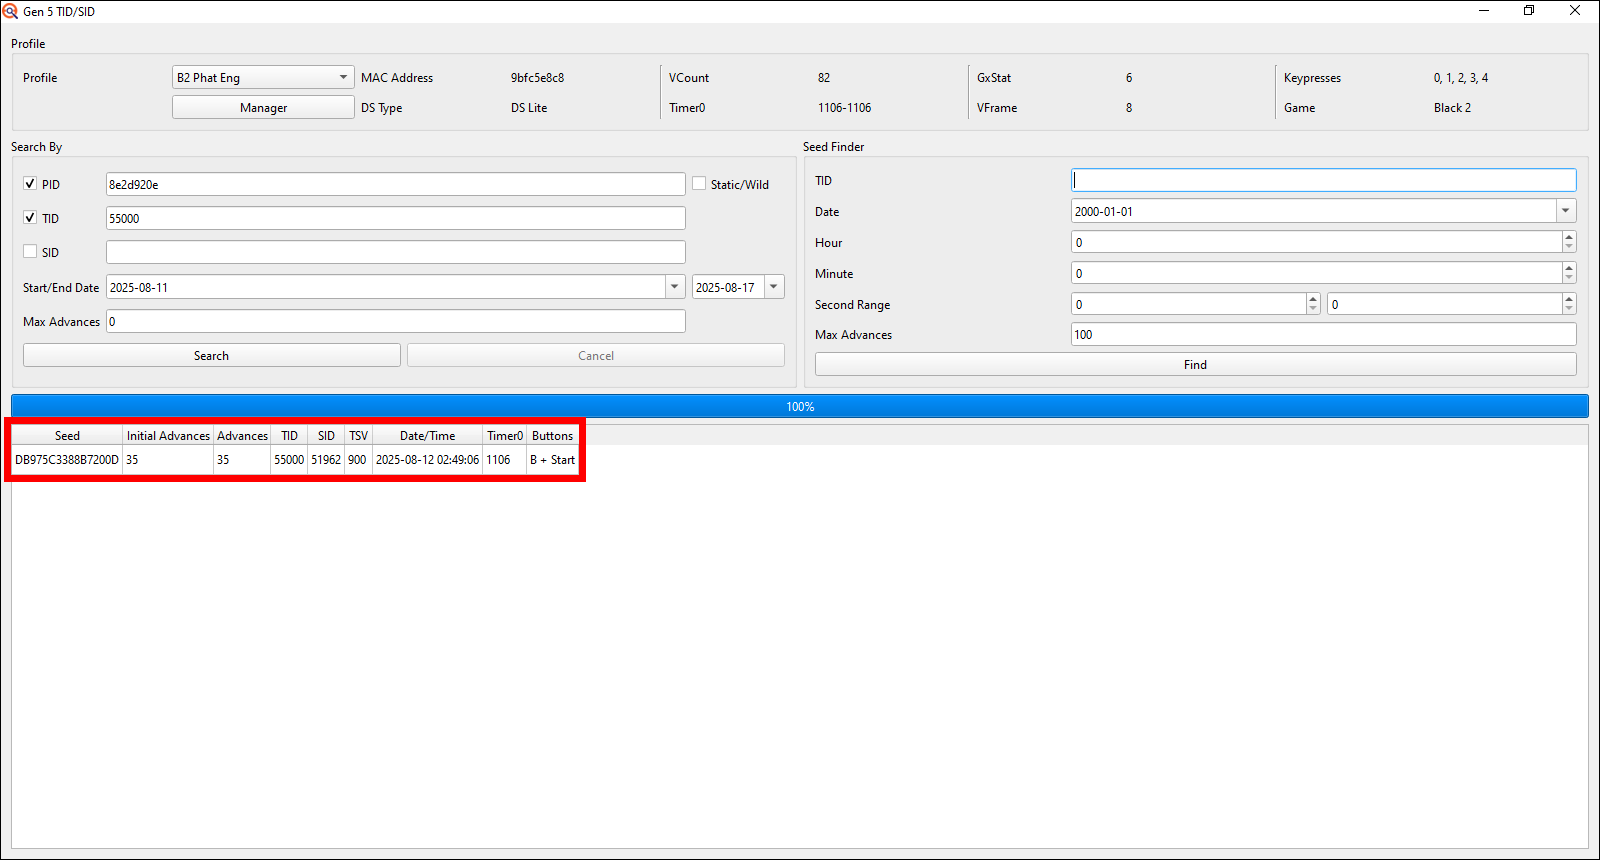Sort results by Seed column header
This screenshot has height=860, width=1600.
click(x=67, y=436)
